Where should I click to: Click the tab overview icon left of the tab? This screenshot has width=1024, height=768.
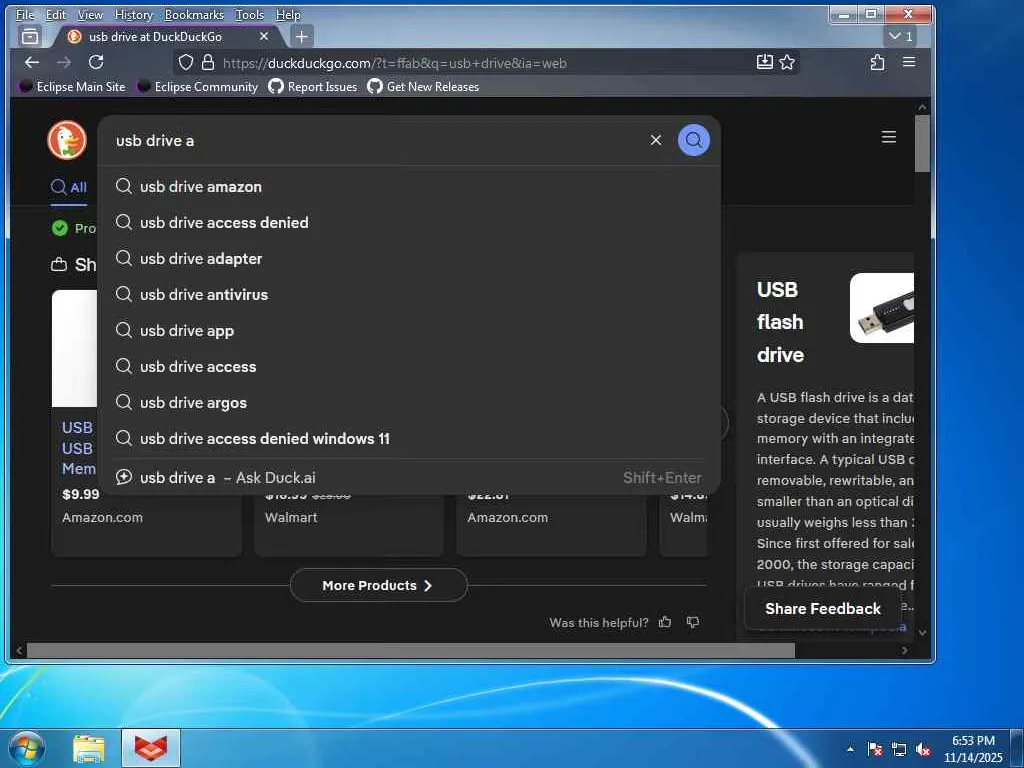pyautogui.click(x=30, y=37)
